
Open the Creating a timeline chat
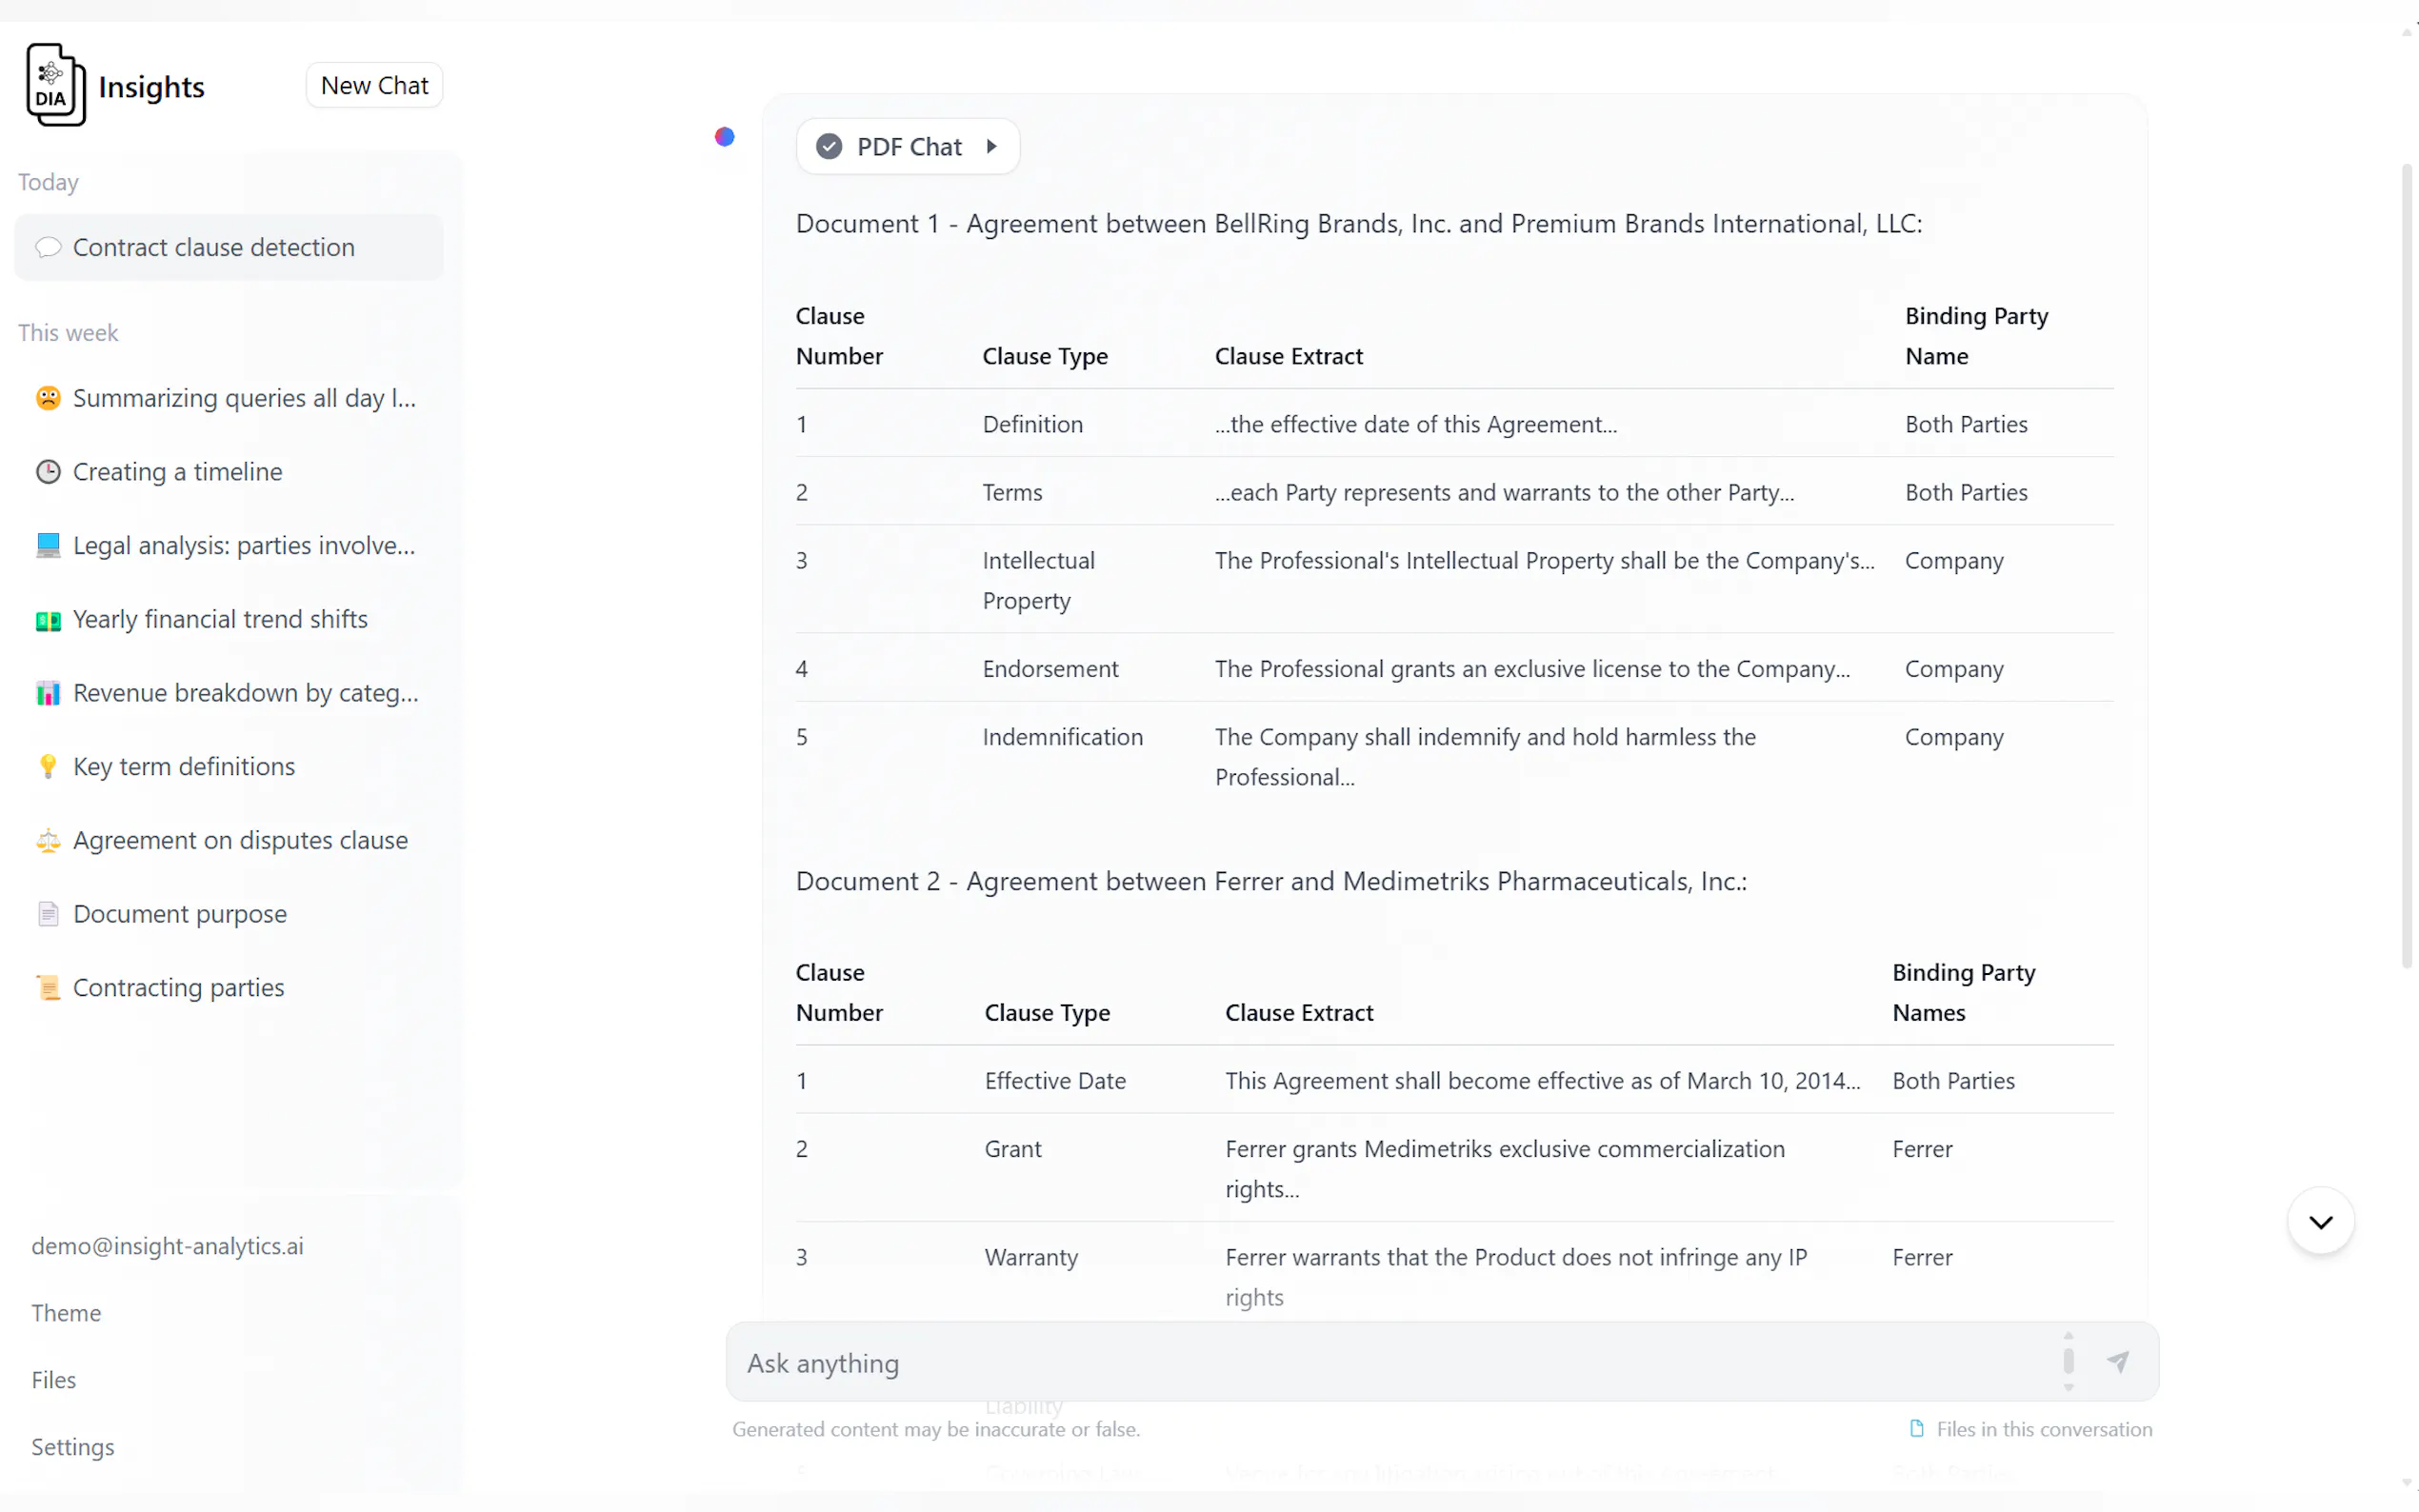coord(229,471)
